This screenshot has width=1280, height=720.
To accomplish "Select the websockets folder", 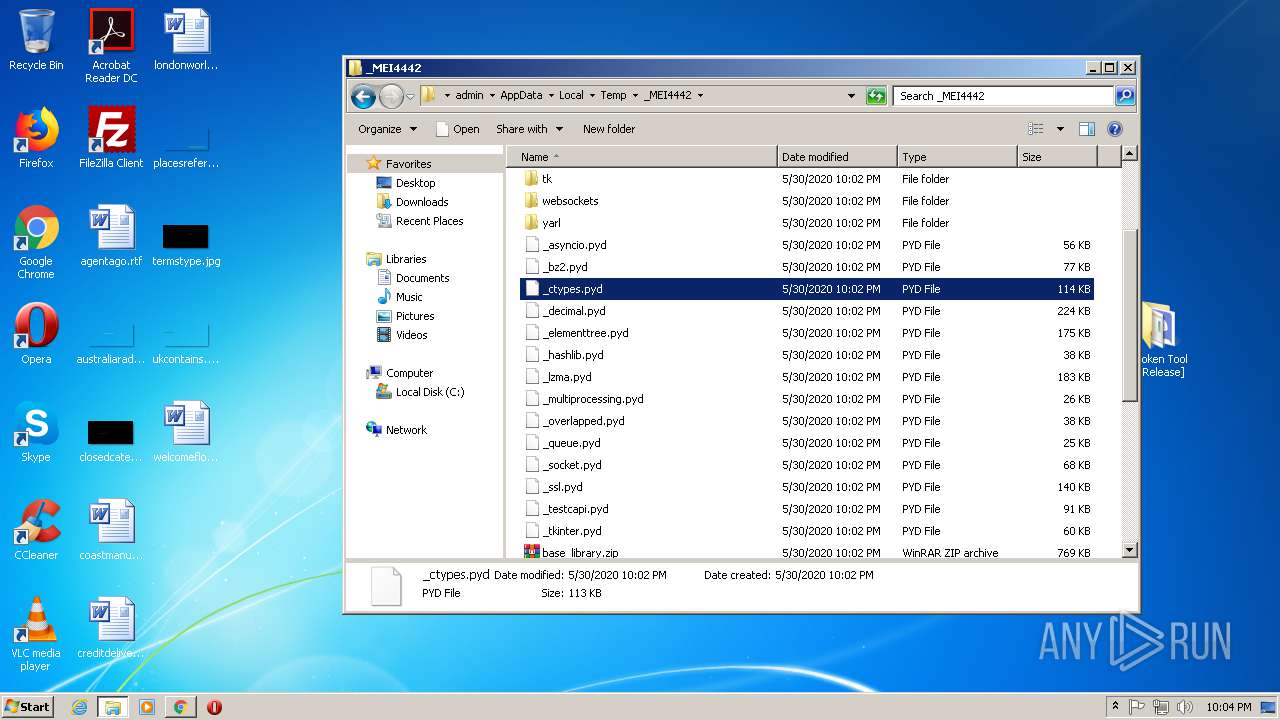I will pyautogui.click(x=570, y=201).
